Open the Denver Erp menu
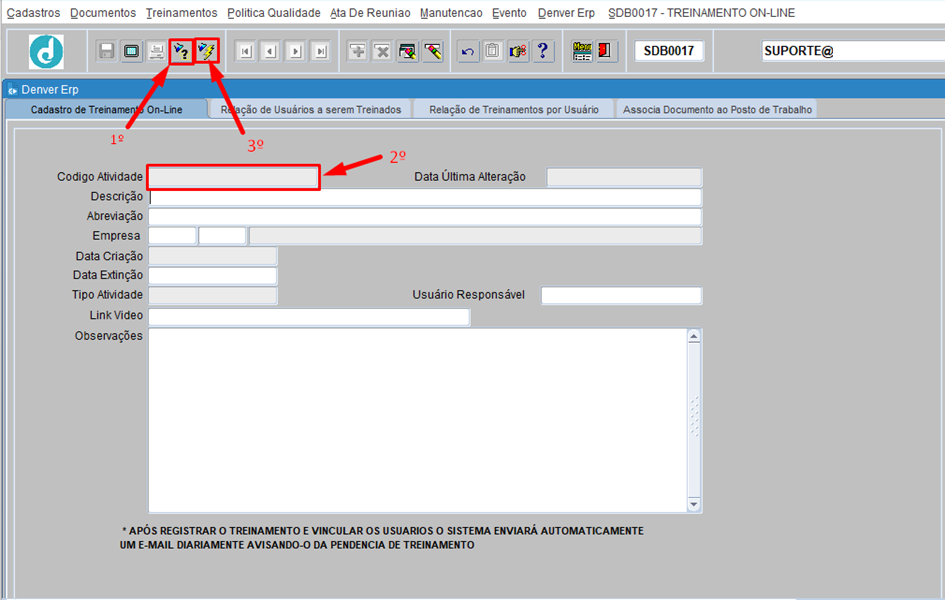Image resolution: width=945 pixels, height=600 pixels. click(566, 13)
